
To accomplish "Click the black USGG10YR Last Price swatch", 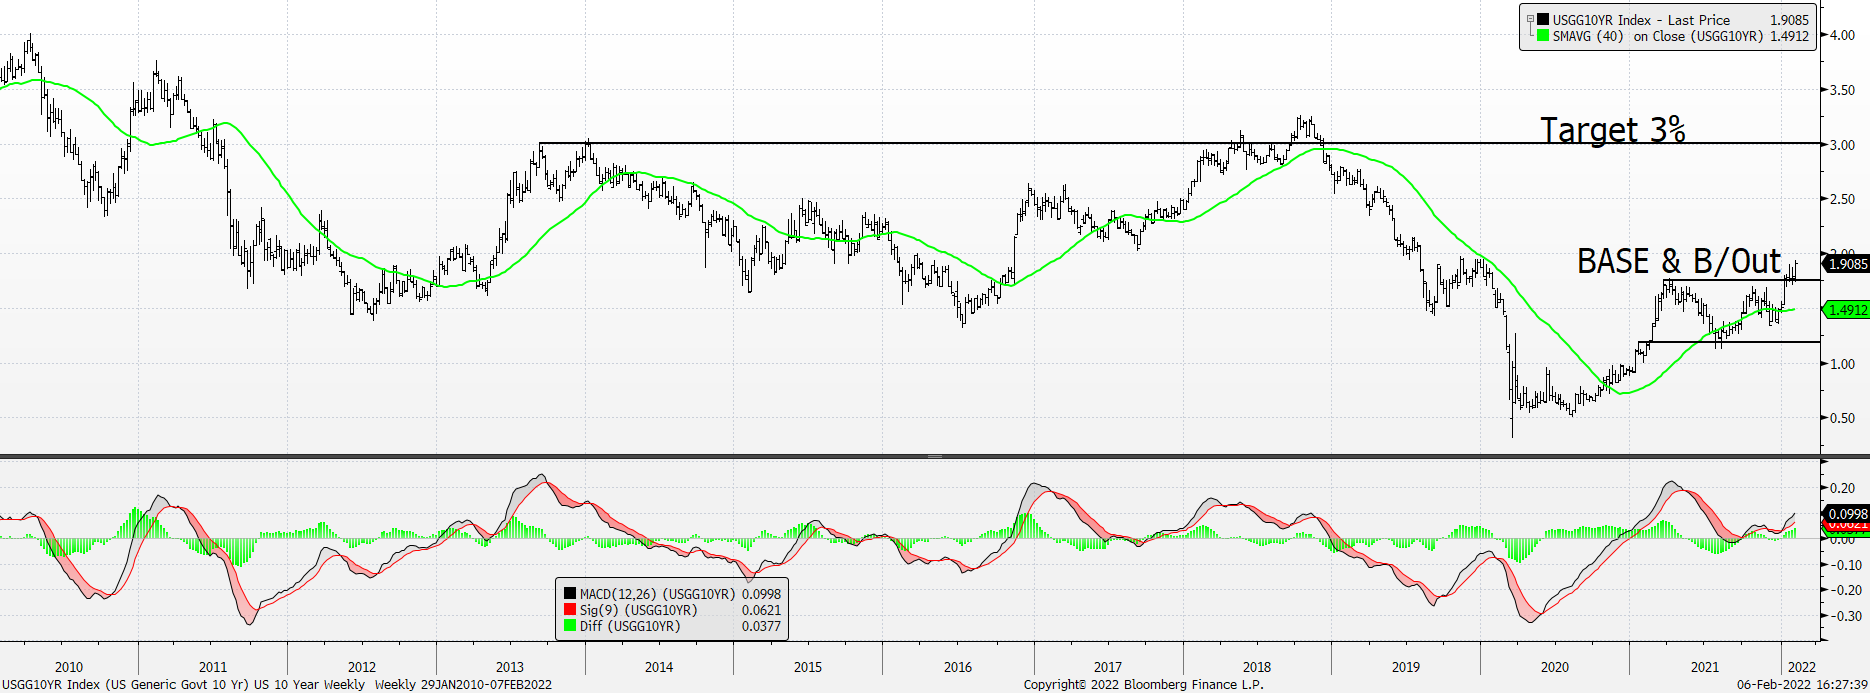I will 1543,20.
